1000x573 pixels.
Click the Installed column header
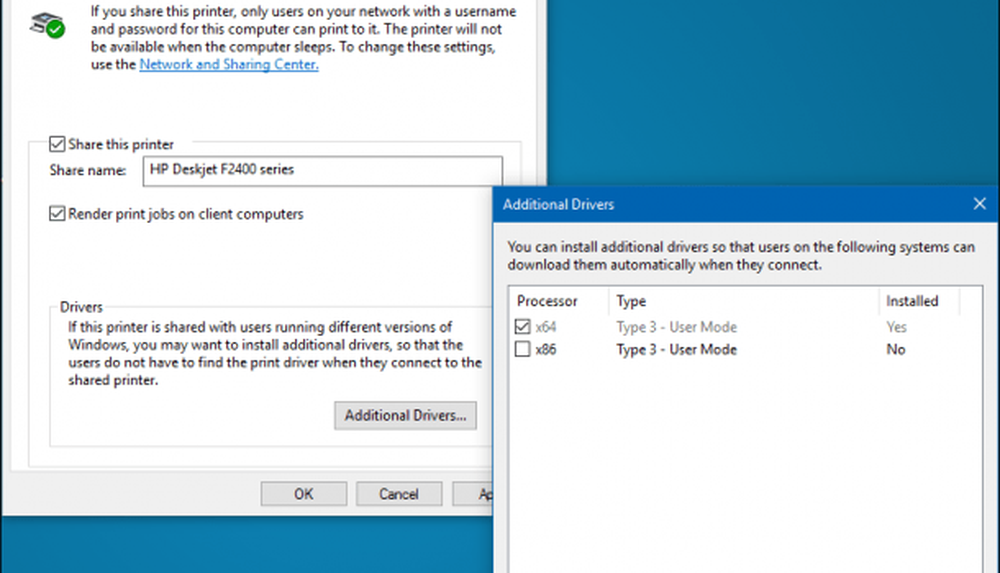(912, 301)
